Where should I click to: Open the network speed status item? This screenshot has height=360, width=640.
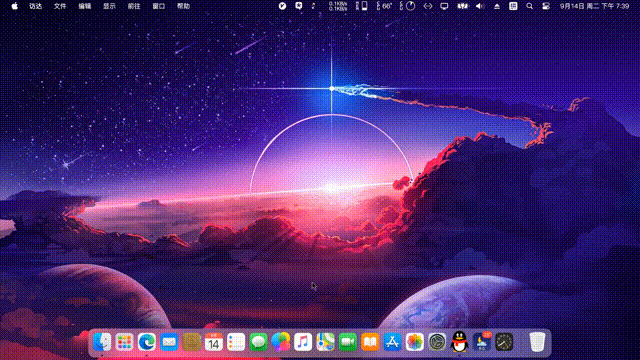click(338, 6)
